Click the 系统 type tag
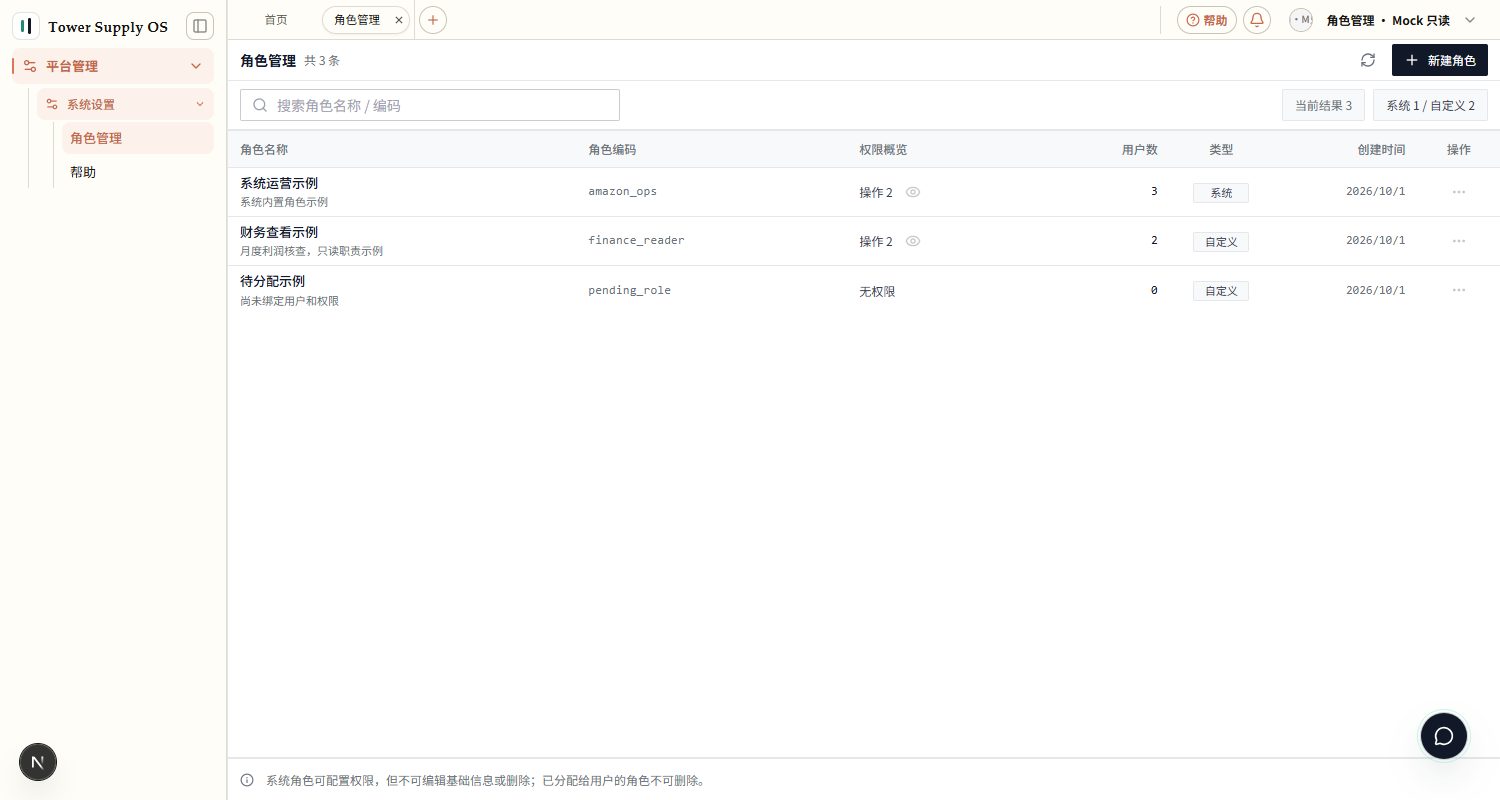The image size is (1500, 800). pos(1221,193)
